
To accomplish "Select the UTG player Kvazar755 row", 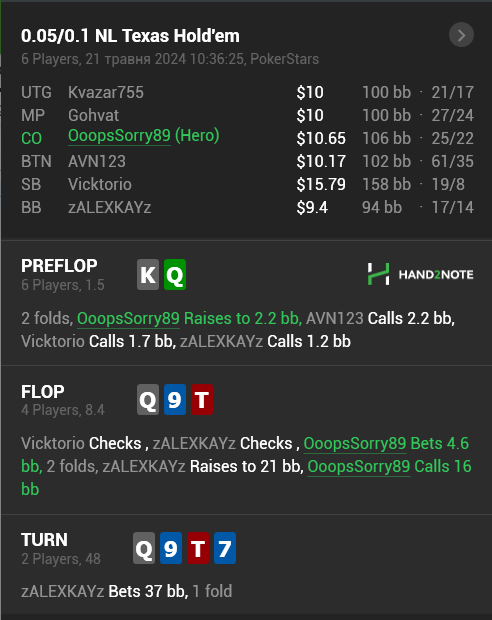I will [247, 93].
